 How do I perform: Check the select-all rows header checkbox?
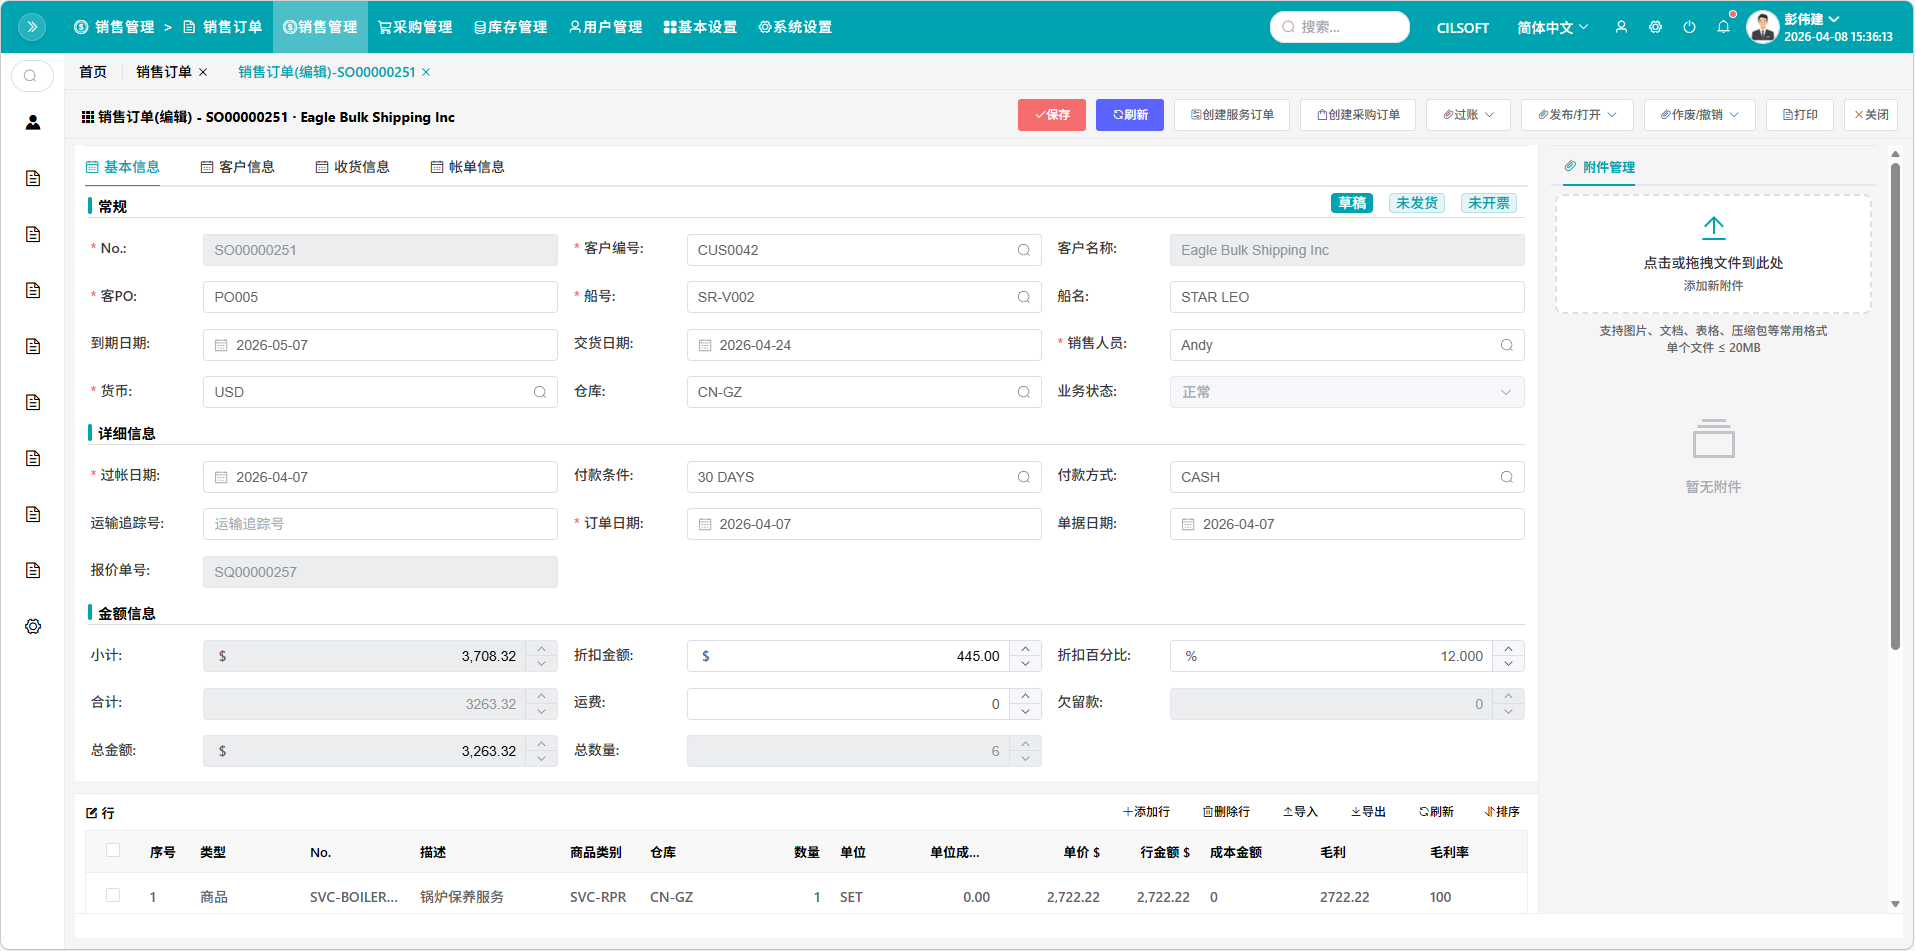113,851
